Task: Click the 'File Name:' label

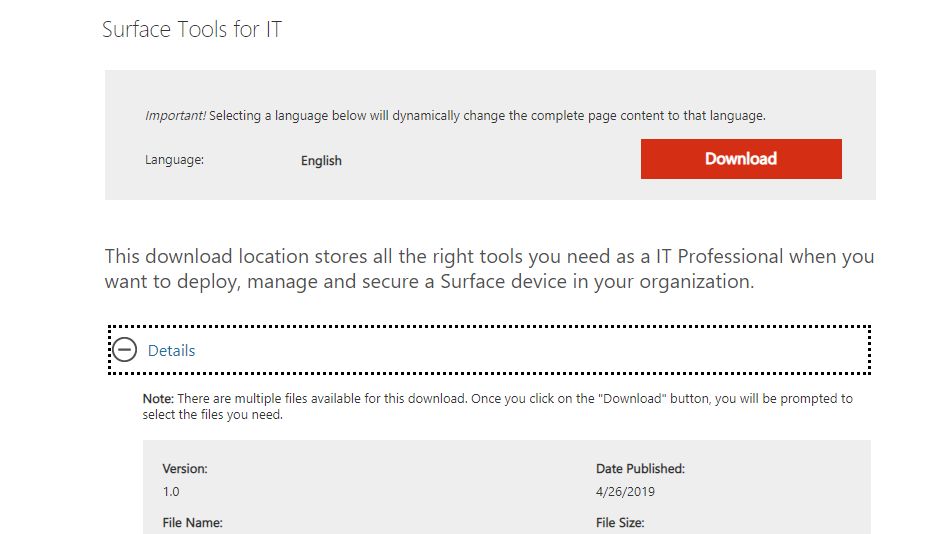Action: [193, 523]
